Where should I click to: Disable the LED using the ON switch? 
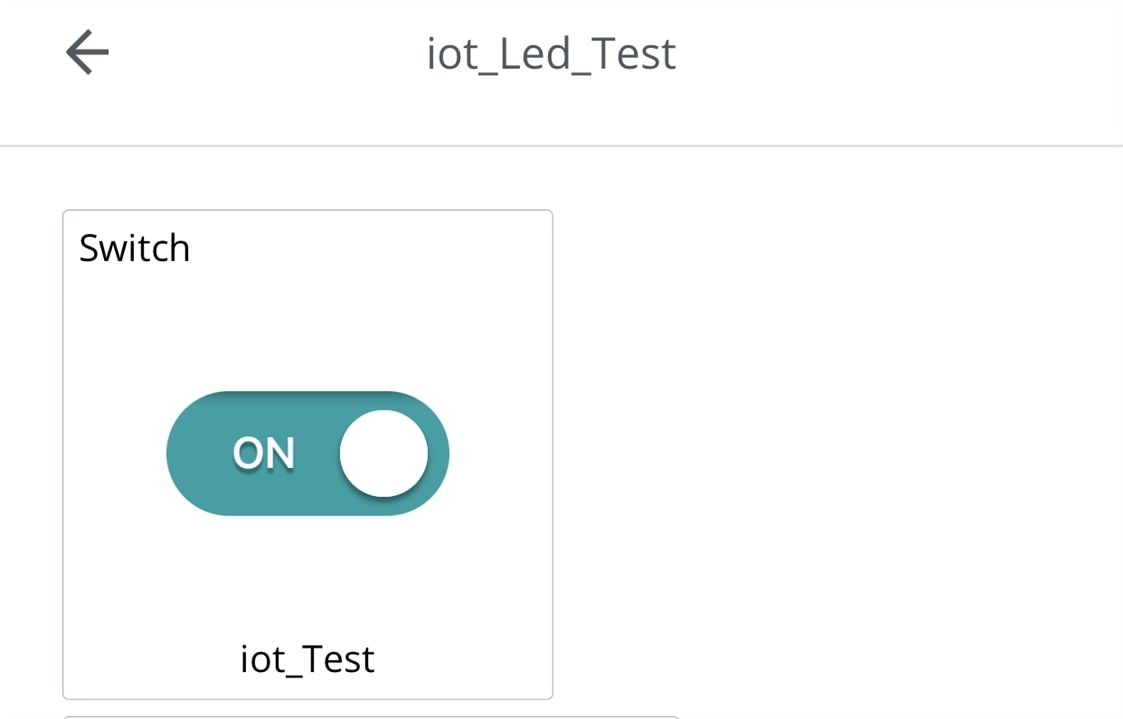pos(308,453)
